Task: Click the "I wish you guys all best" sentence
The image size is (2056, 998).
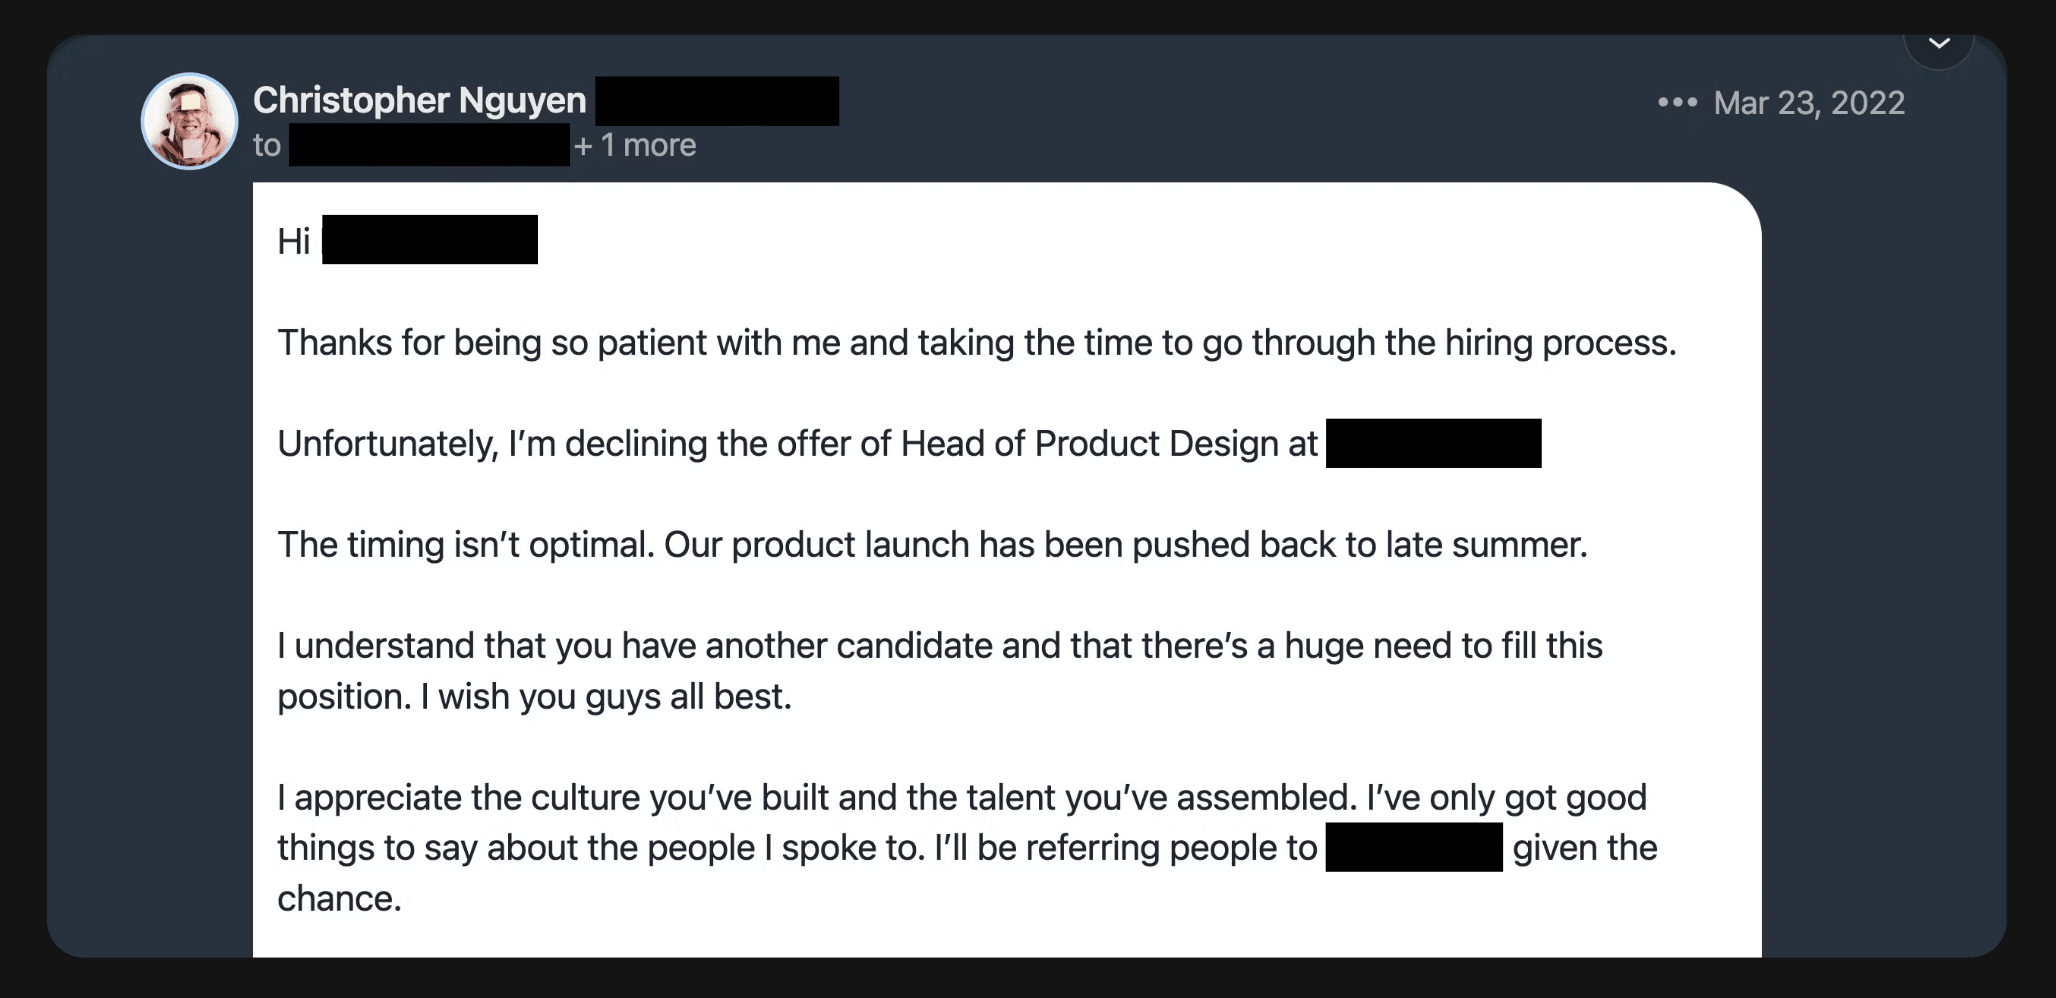Action: [605, 697]
